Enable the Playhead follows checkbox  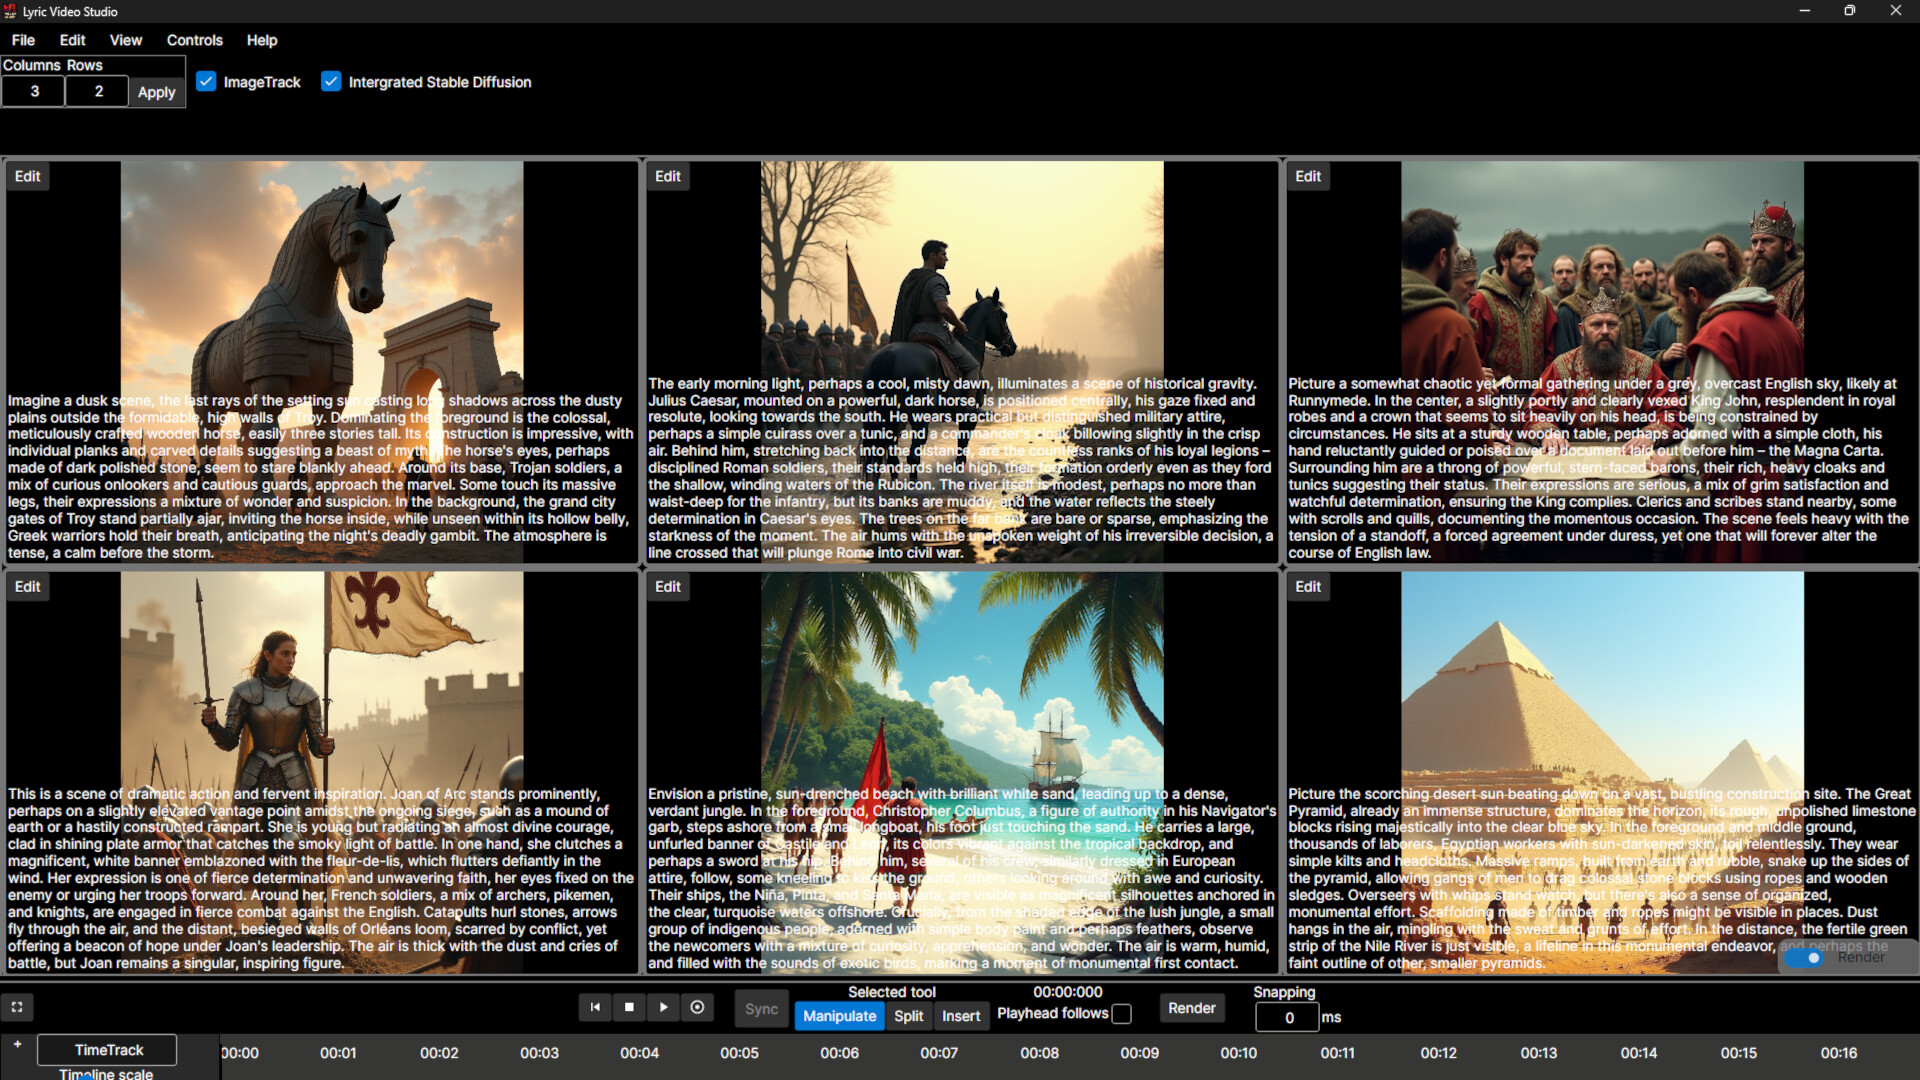coord(1122,1013)
